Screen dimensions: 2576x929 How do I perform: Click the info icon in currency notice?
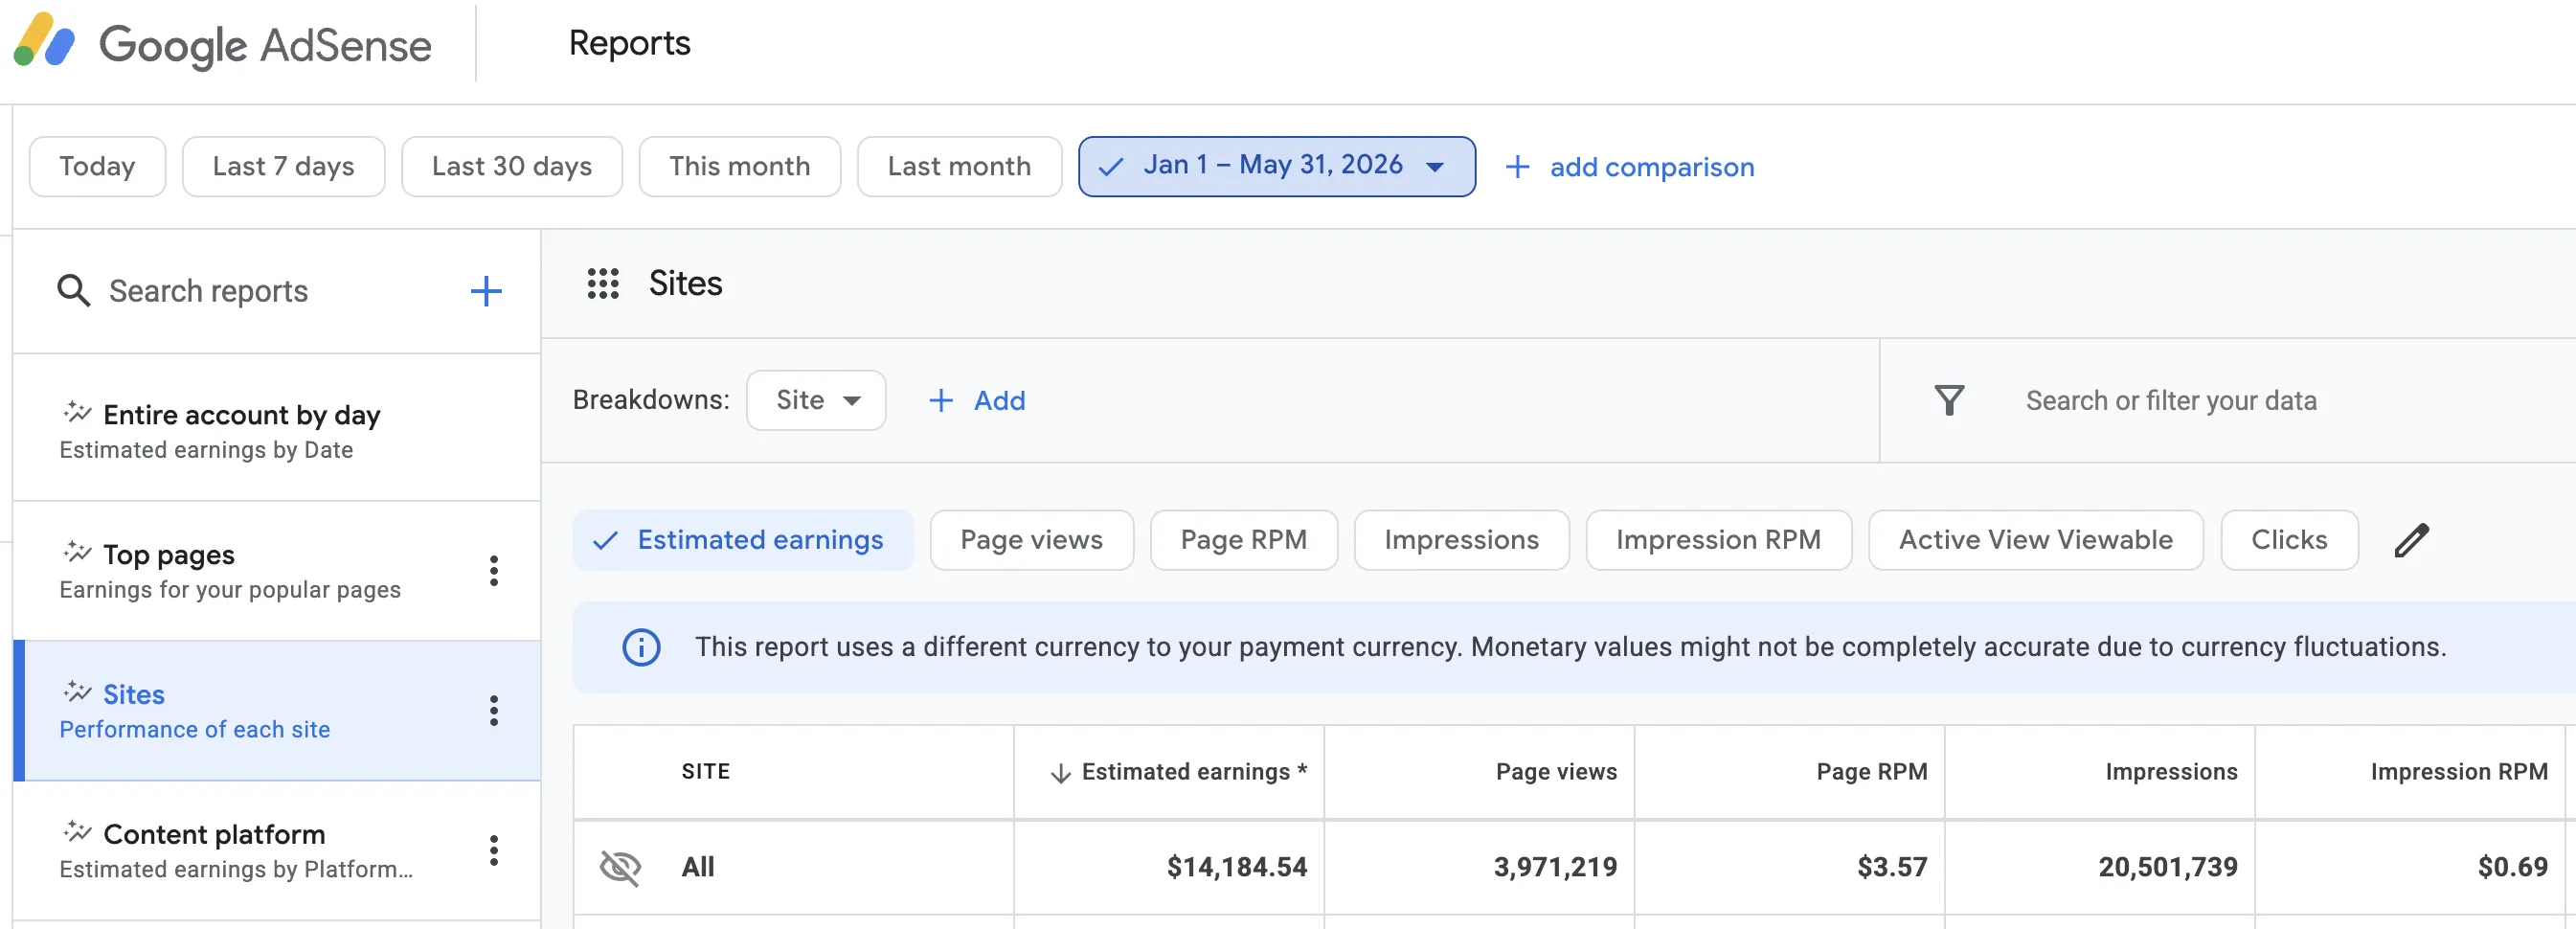(641, 647)
